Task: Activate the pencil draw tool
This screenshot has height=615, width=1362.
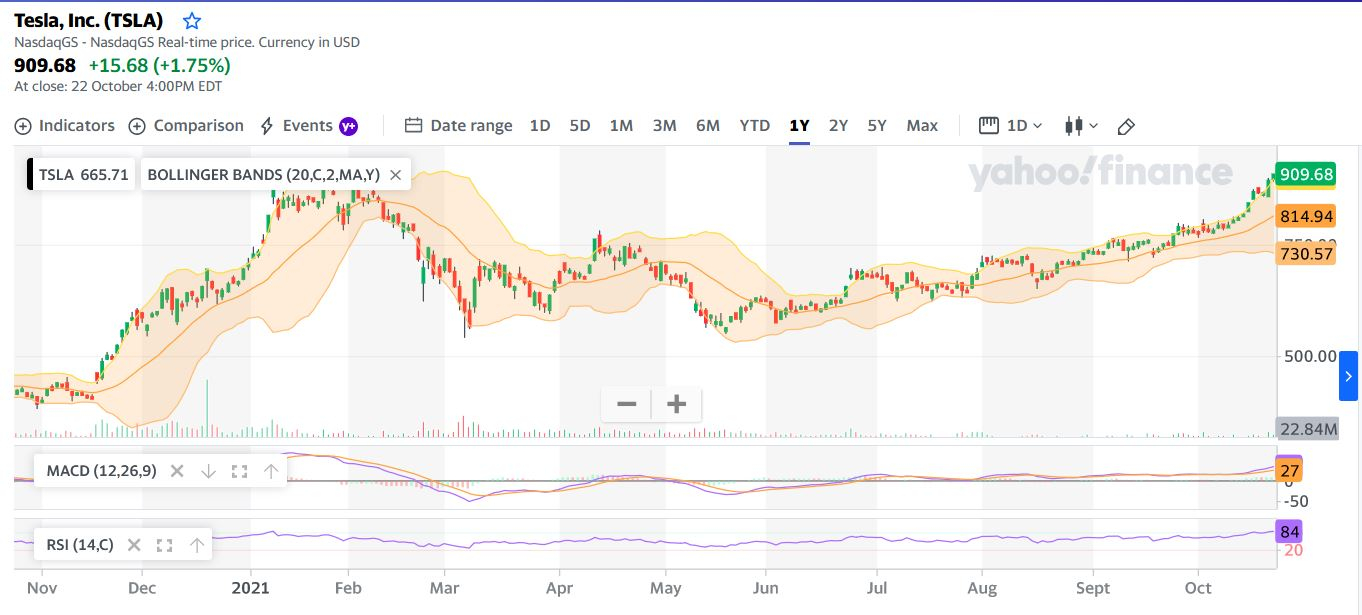Action: point(1125,126)
